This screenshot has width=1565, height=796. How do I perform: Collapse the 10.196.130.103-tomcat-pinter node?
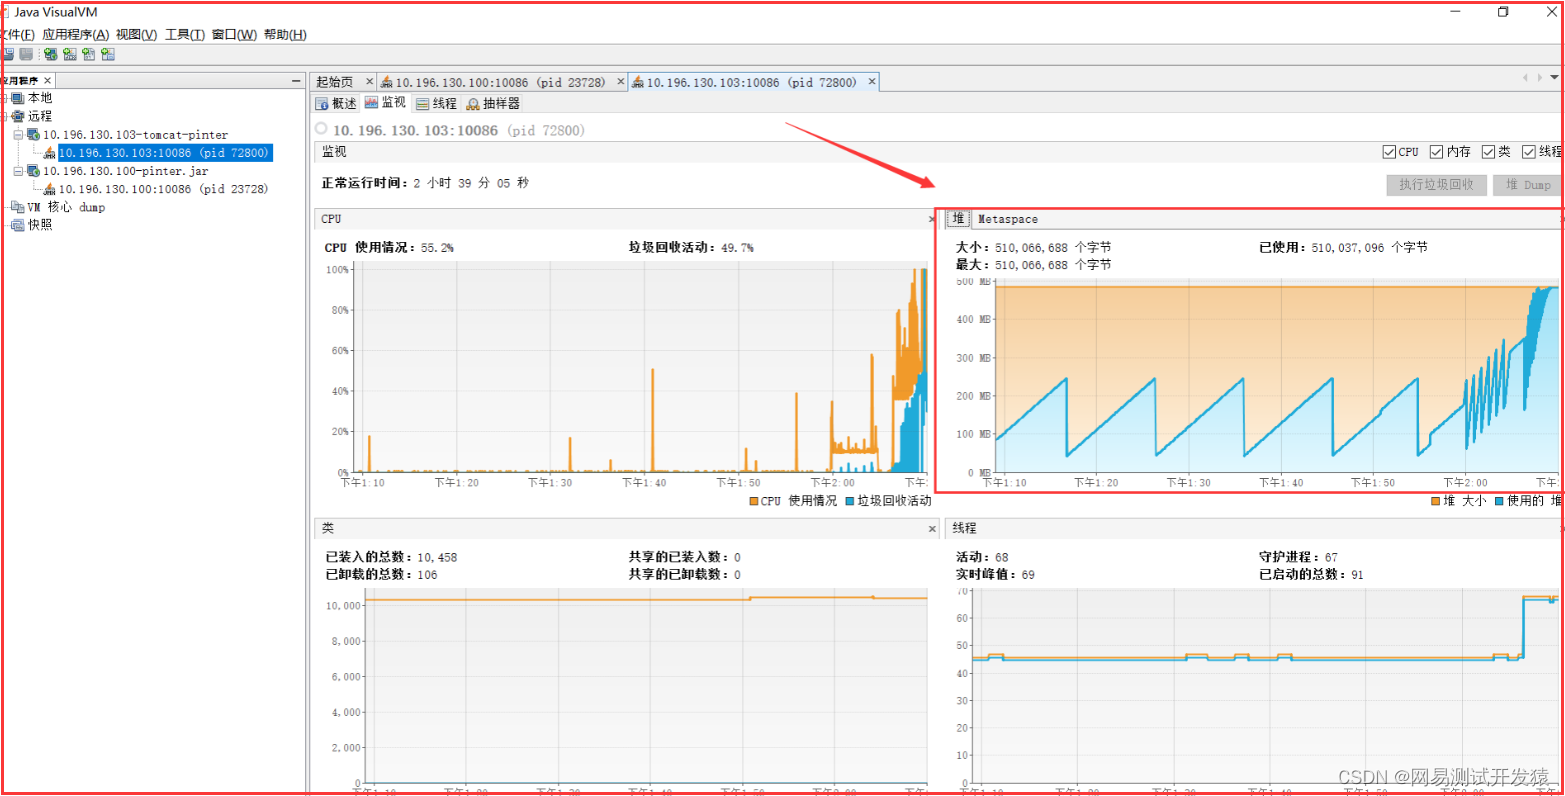tap(18, 134)
